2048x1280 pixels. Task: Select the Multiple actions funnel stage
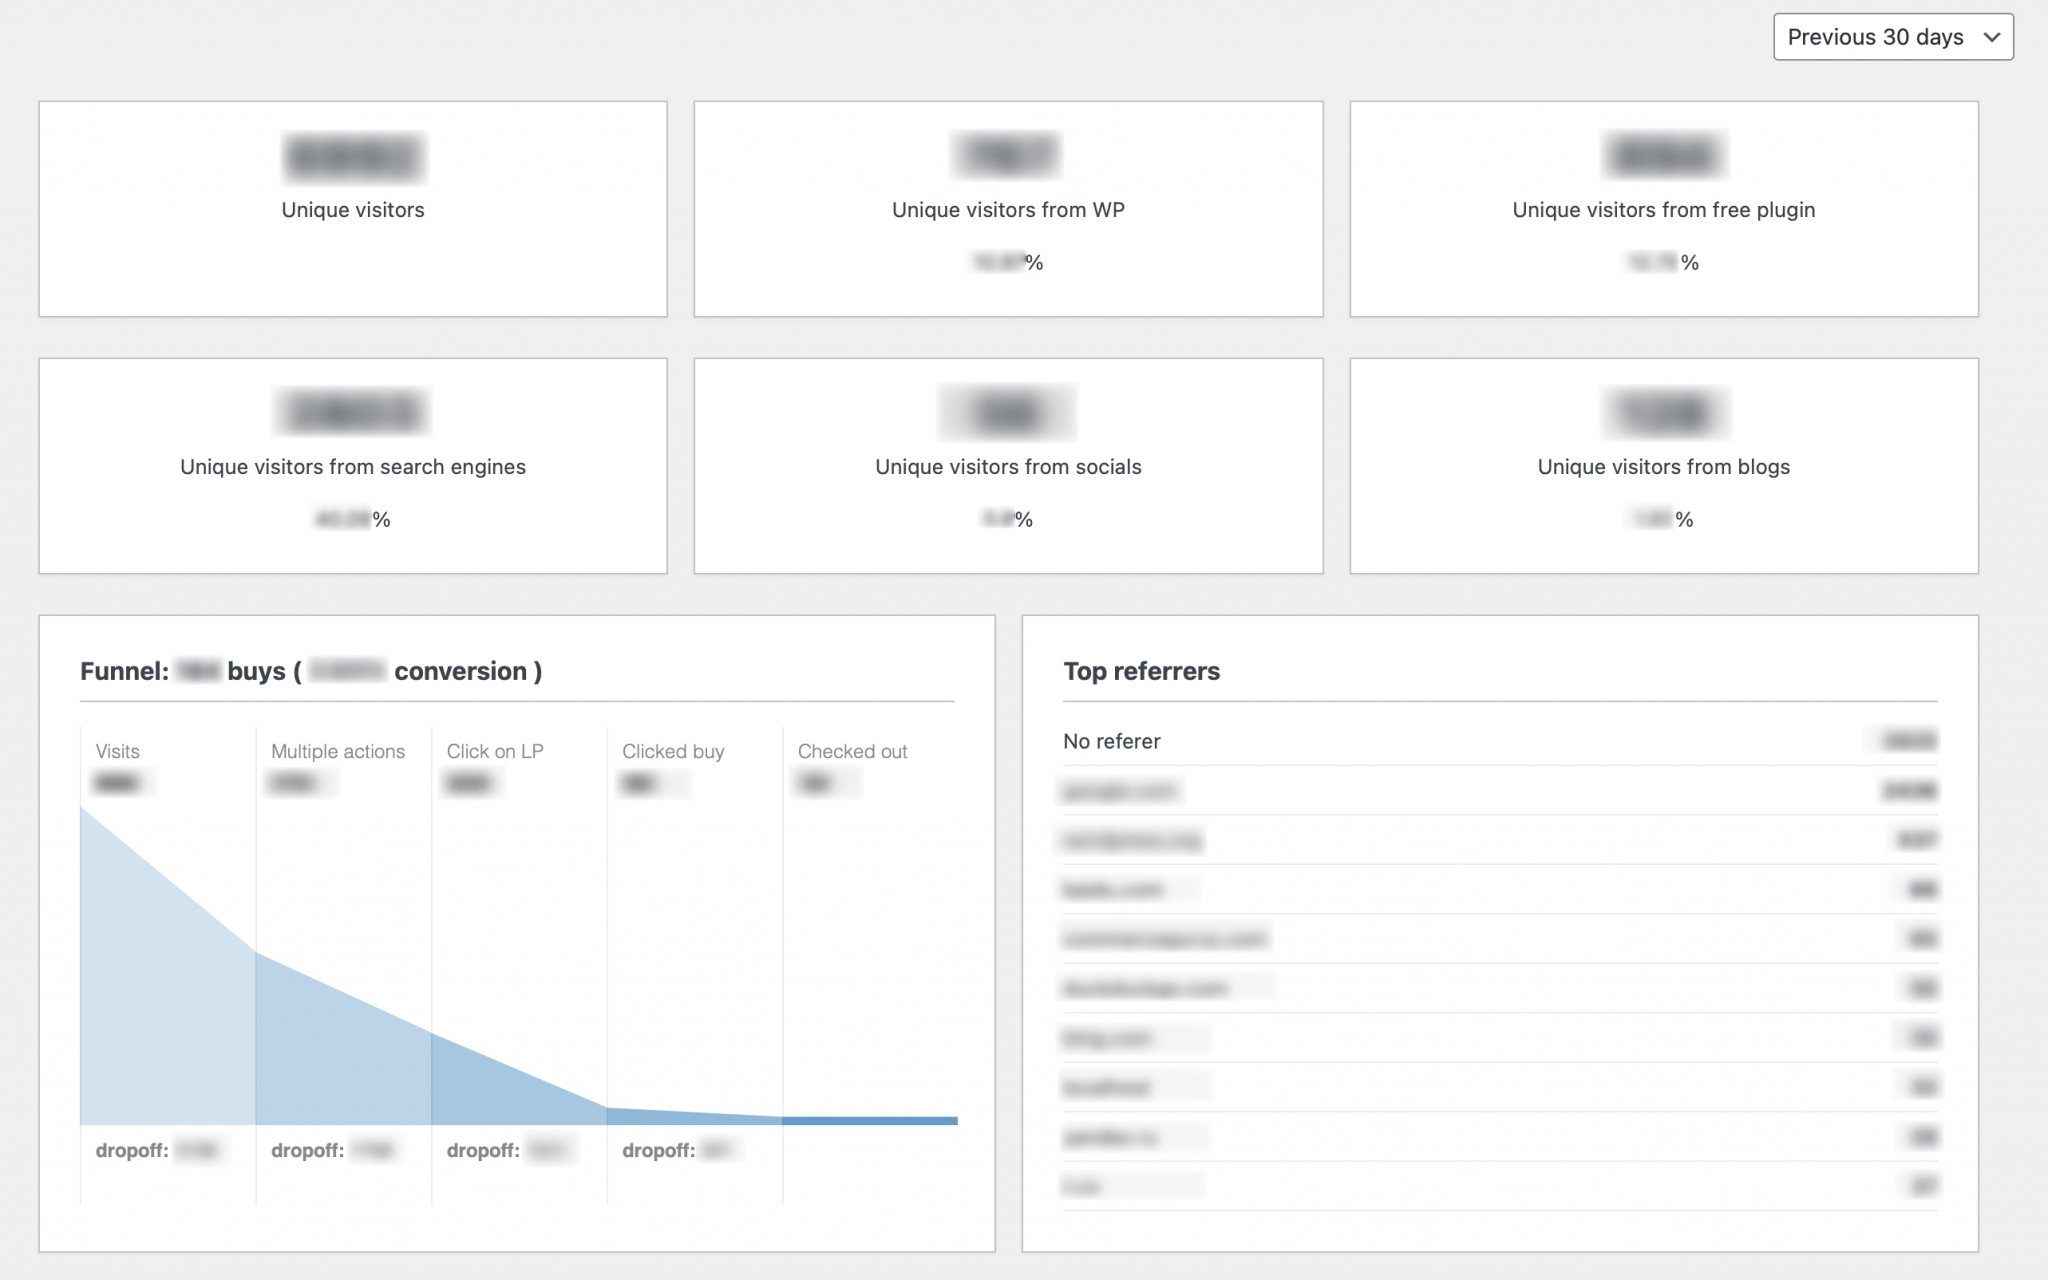pos(338,751)
